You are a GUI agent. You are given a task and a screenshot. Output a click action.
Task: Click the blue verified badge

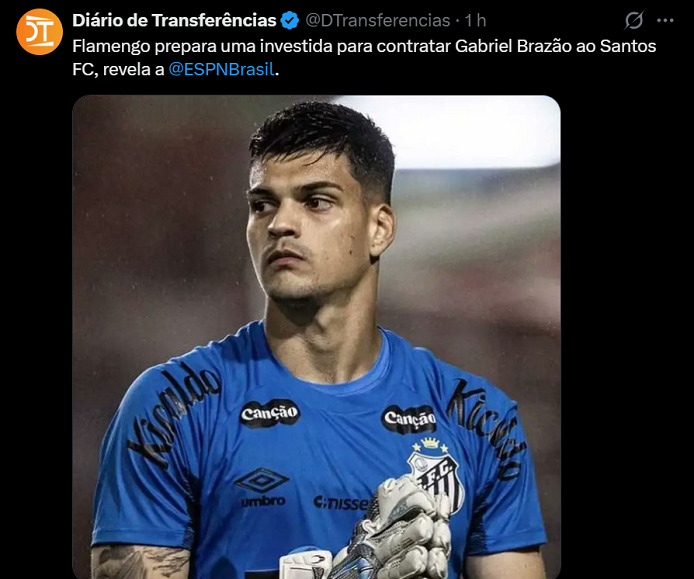[x=290, y=21]
